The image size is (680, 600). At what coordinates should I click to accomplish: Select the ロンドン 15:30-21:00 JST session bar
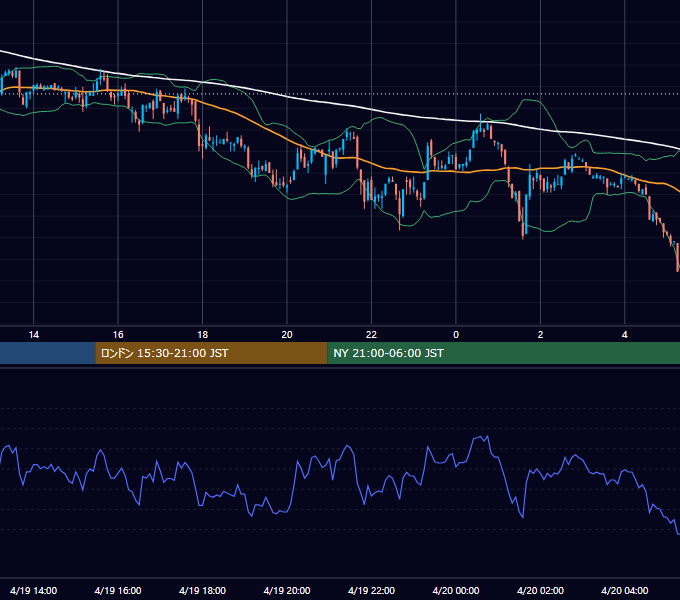[211, 353]
